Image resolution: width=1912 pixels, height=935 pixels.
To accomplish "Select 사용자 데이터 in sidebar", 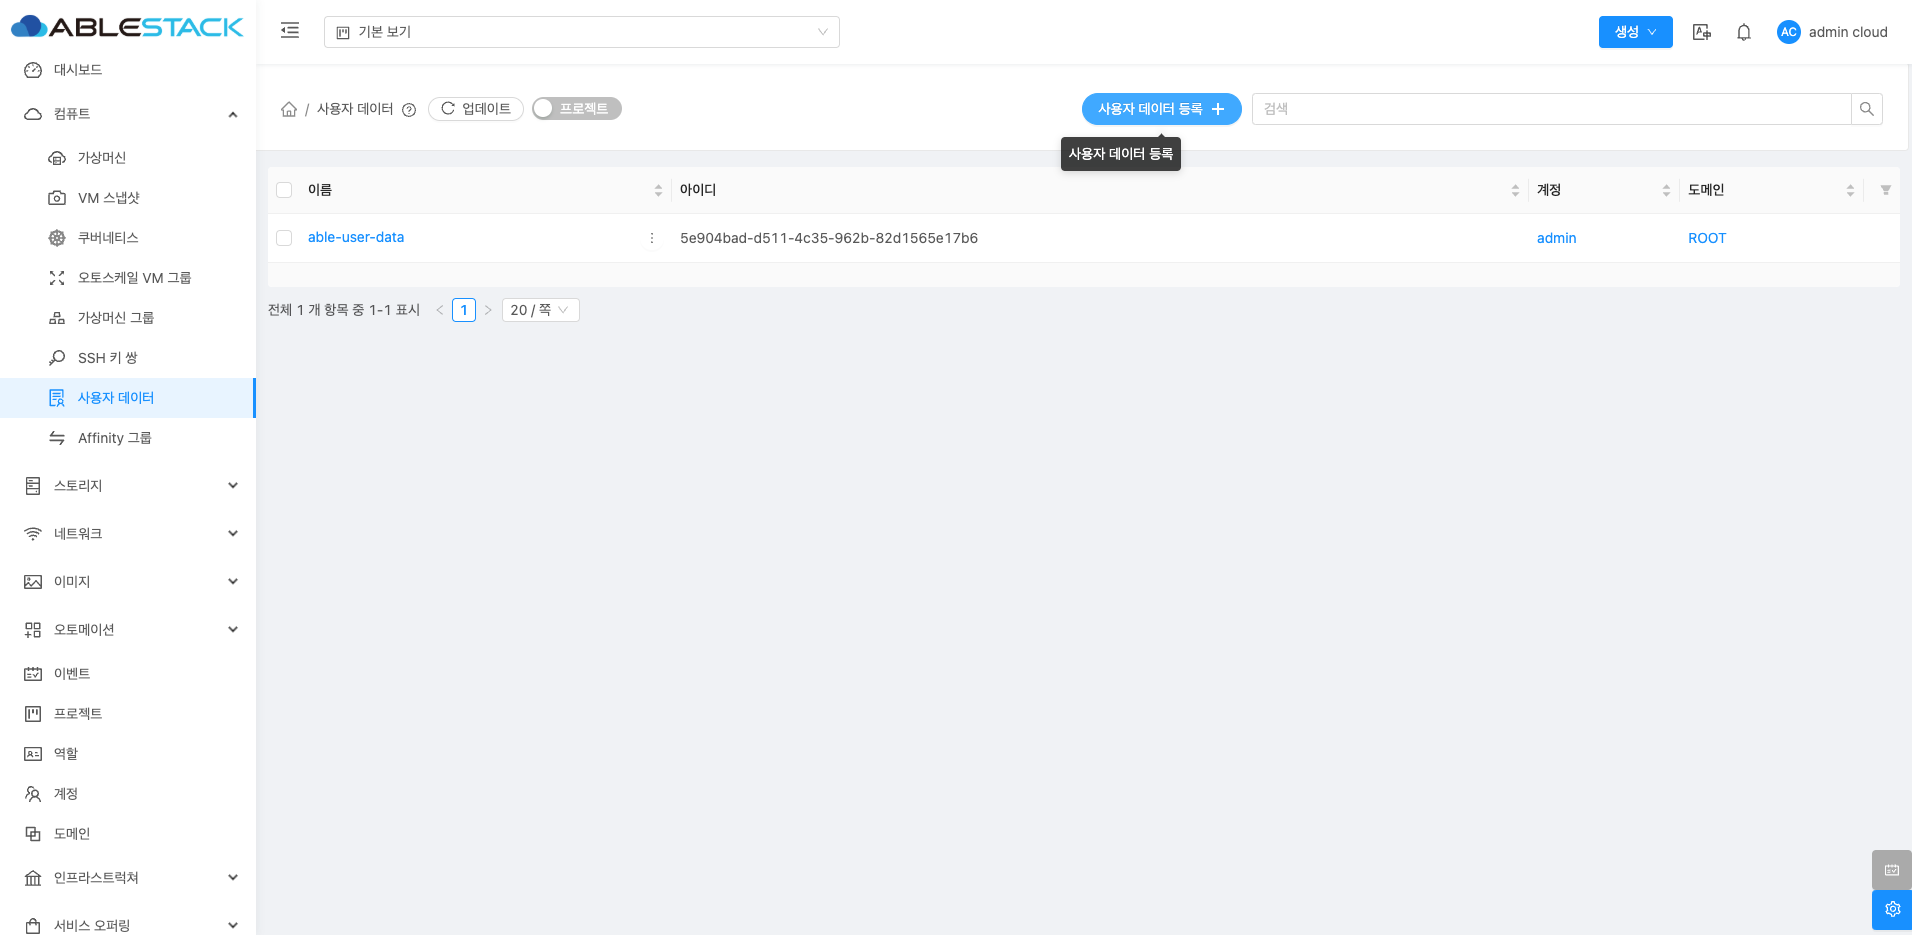I will click(128, 398).
